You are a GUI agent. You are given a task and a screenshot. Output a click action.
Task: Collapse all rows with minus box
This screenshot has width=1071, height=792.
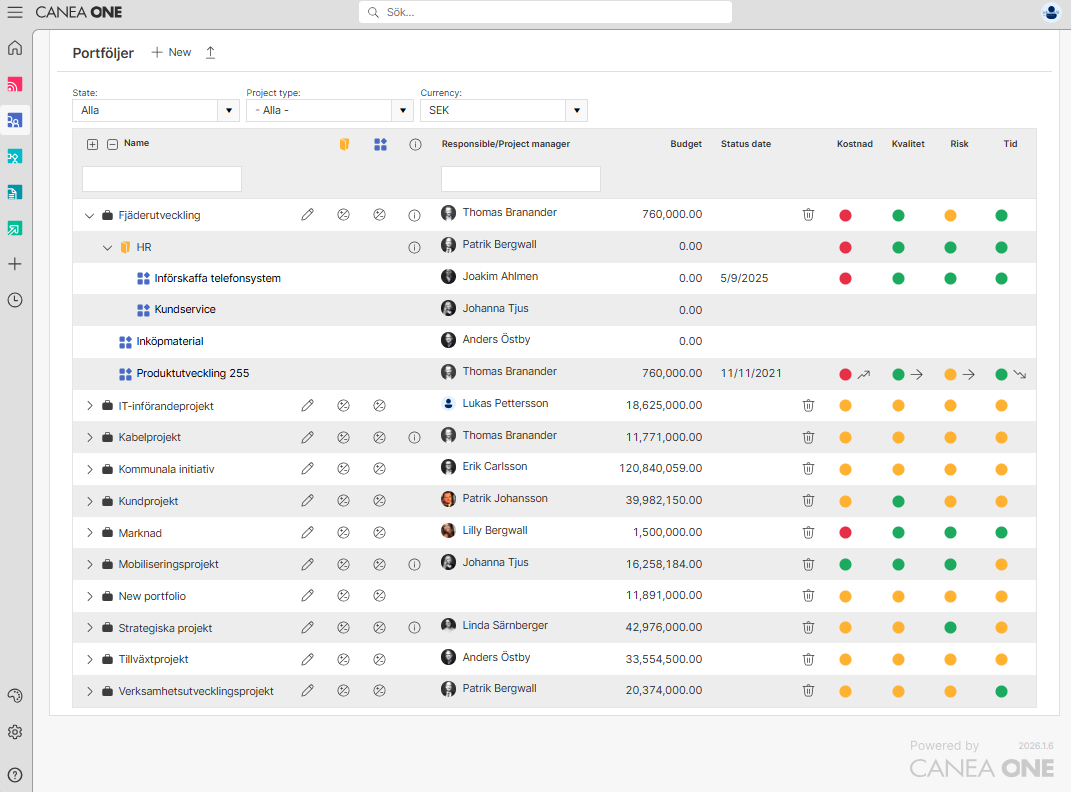click(113, 144)
